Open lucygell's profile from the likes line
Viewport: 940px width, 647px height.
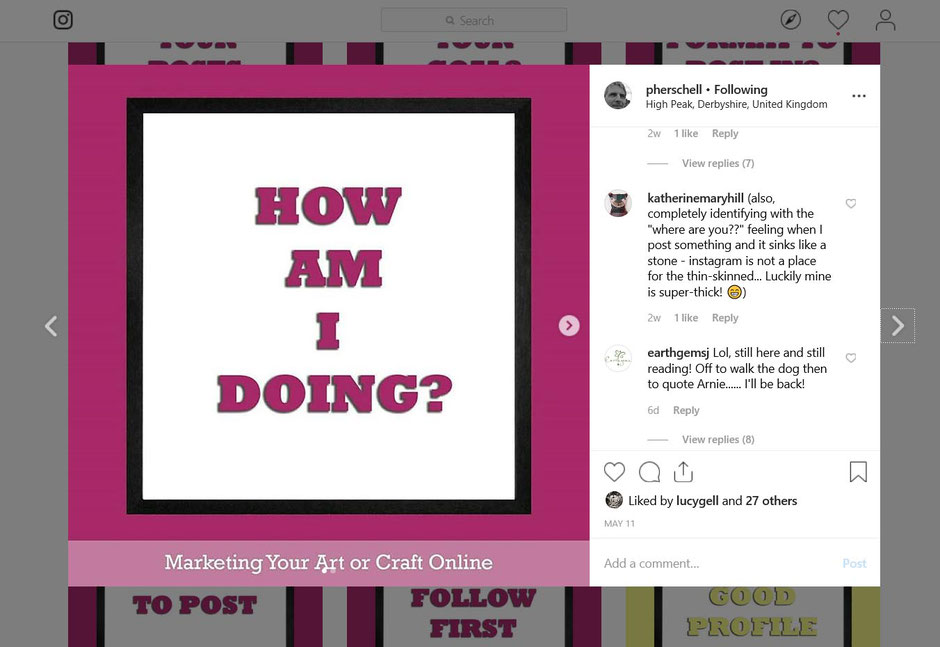pos(697,501)
